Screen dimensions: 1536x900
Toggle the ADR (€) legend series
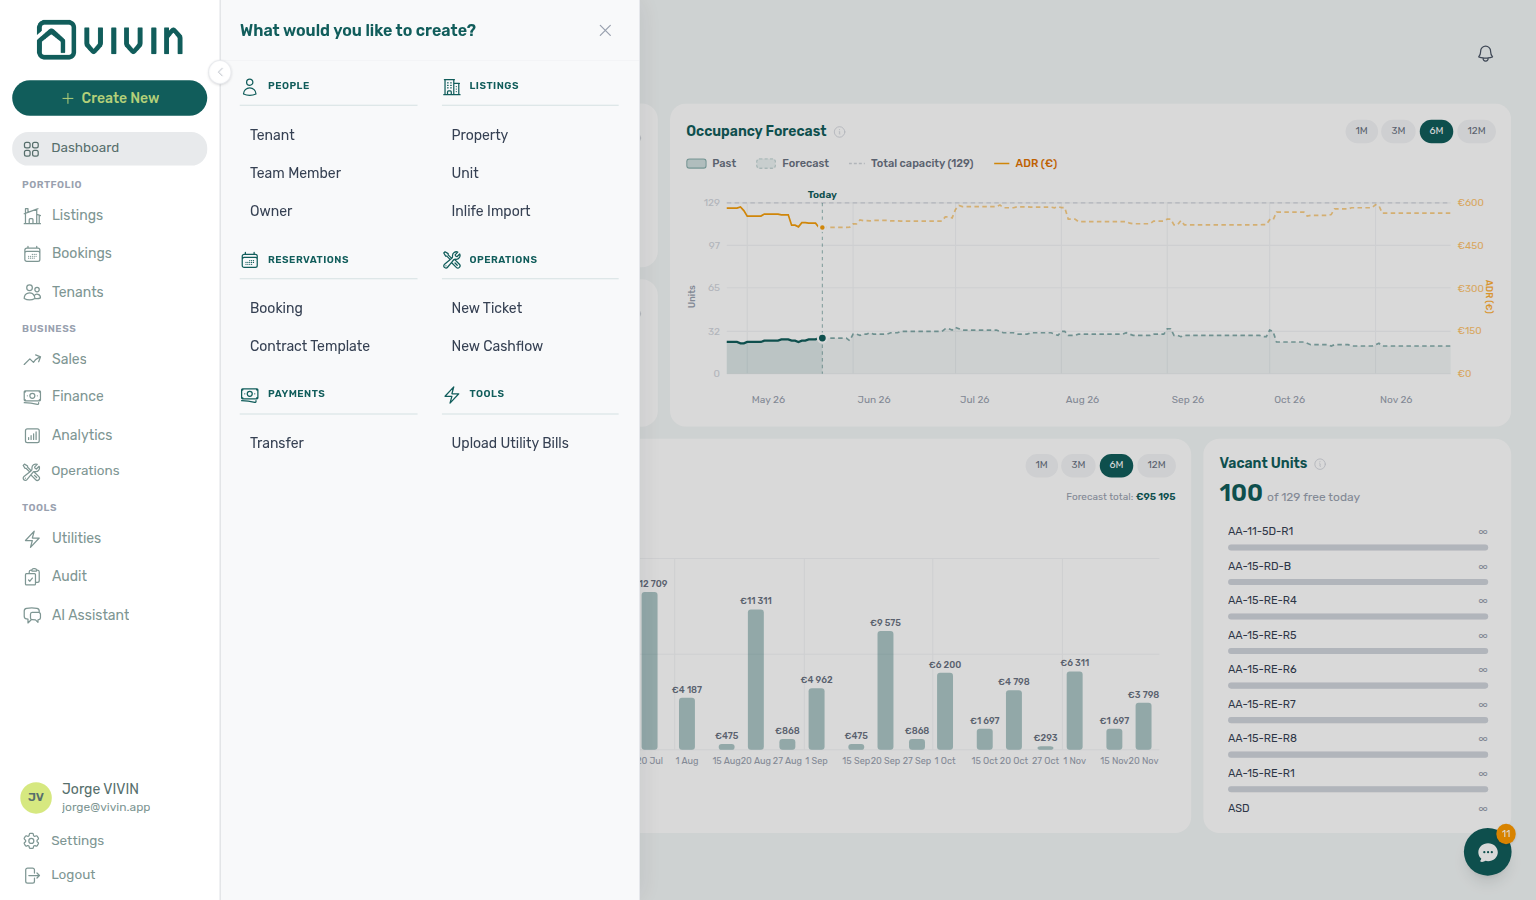pos(1025,163)
